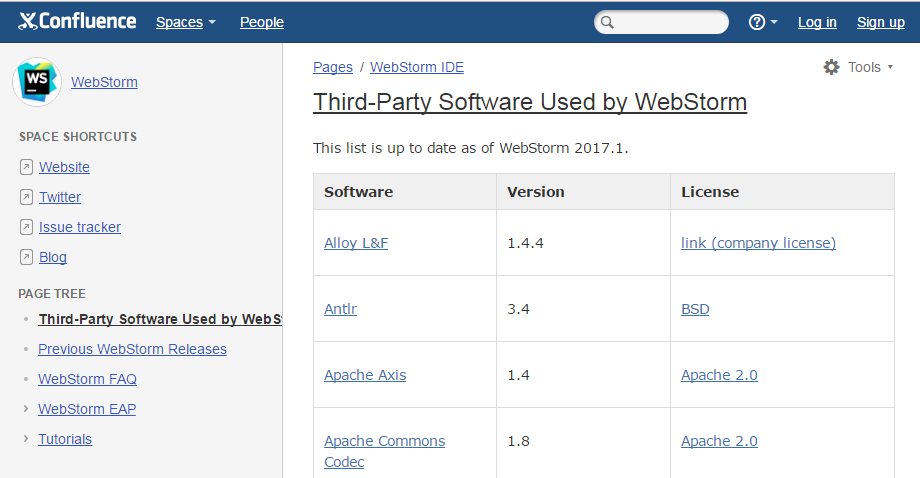Viewport: 920px width, 478px height.
Task: Click the WebStorm 2017.1 up-to-date text
Action: (471, 148)
